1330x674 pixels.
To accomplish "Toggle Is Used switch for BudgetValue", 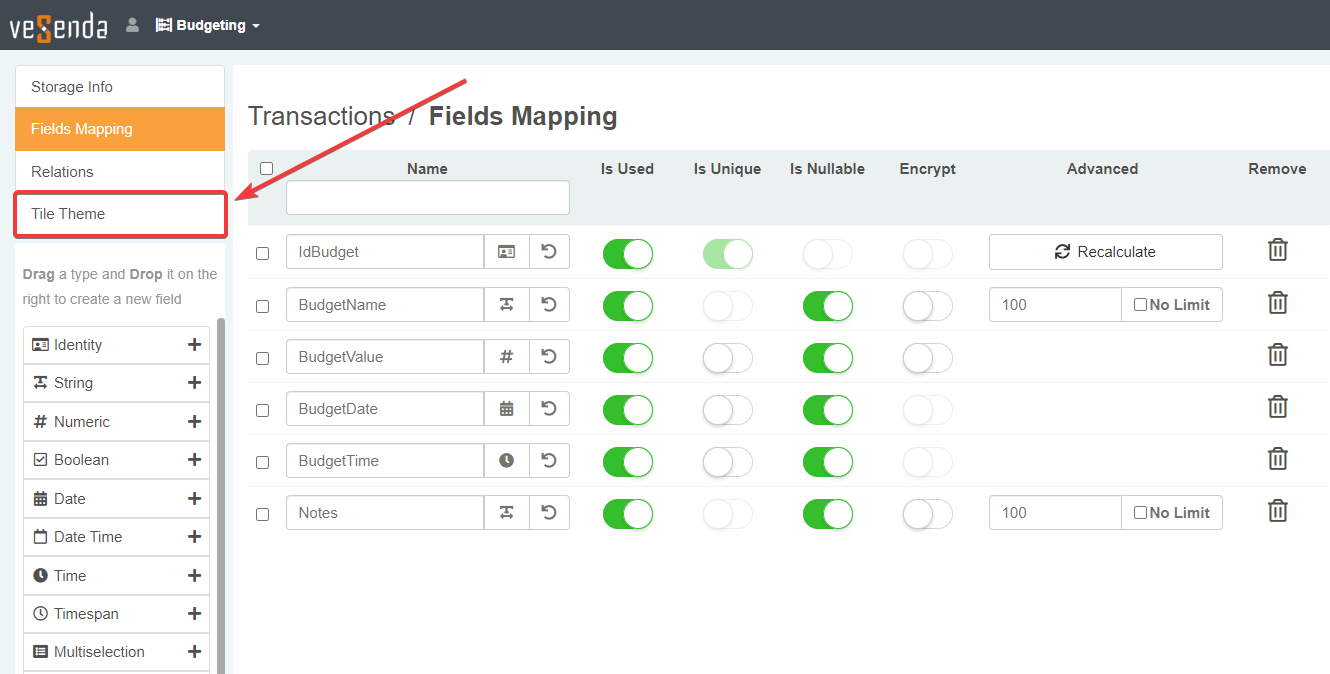I will (627, 358).
